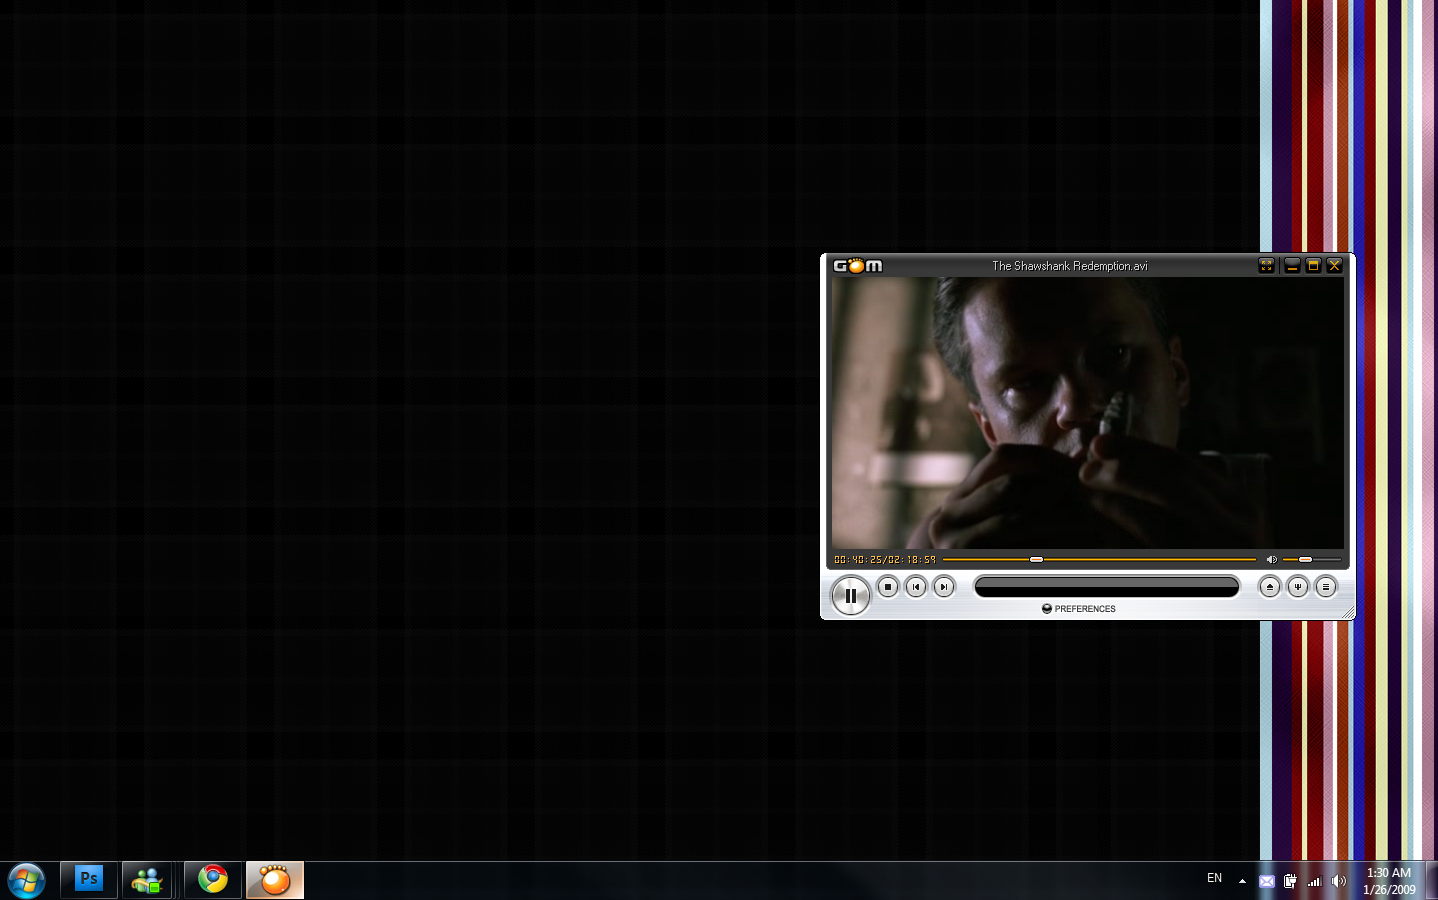
Task: Click the network signal tray icon
Action: point(1314,881)
